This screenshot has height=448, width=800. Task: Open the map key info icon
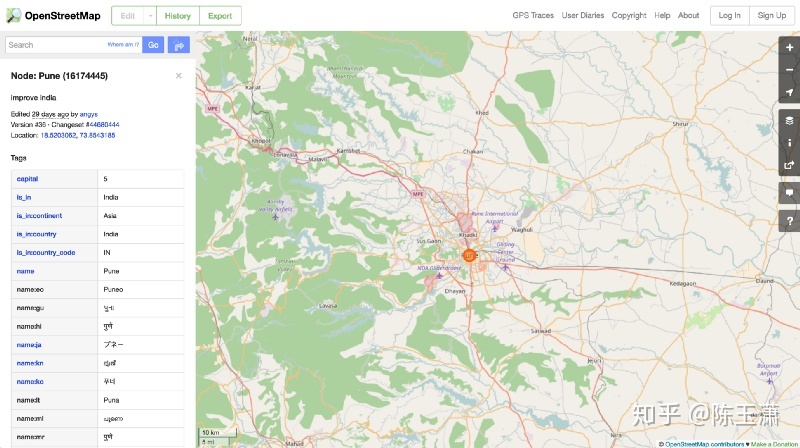pyautogui.click(x=789, y=143)
